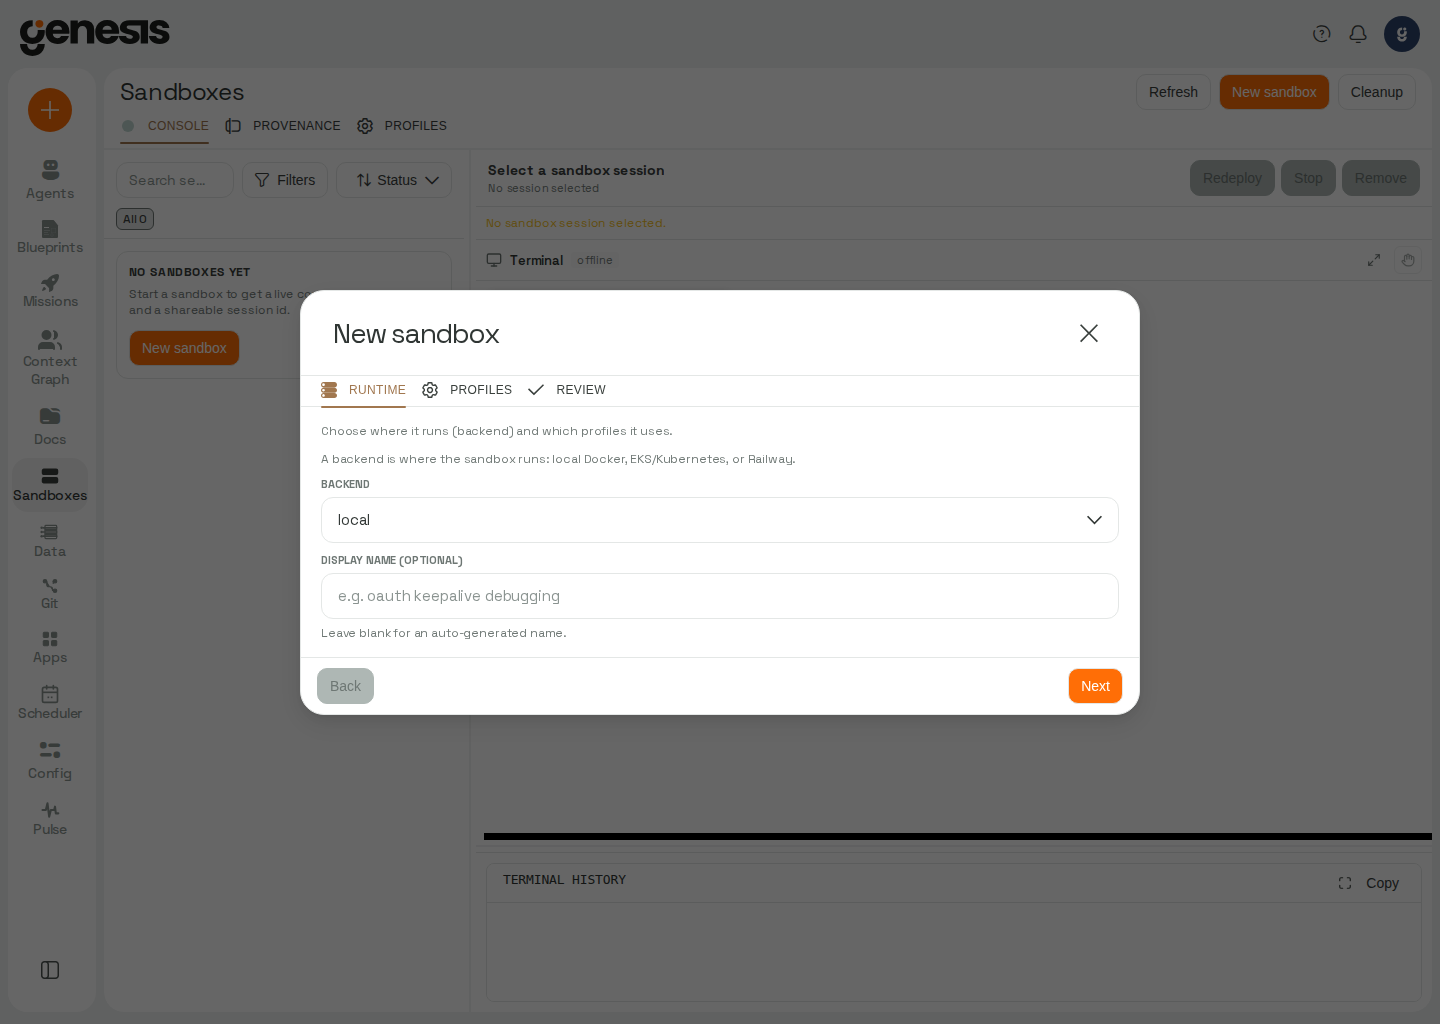Go to Missions section
Image resolution: width=1440 pixels, height=1024 pixels.
pos(50,291)
